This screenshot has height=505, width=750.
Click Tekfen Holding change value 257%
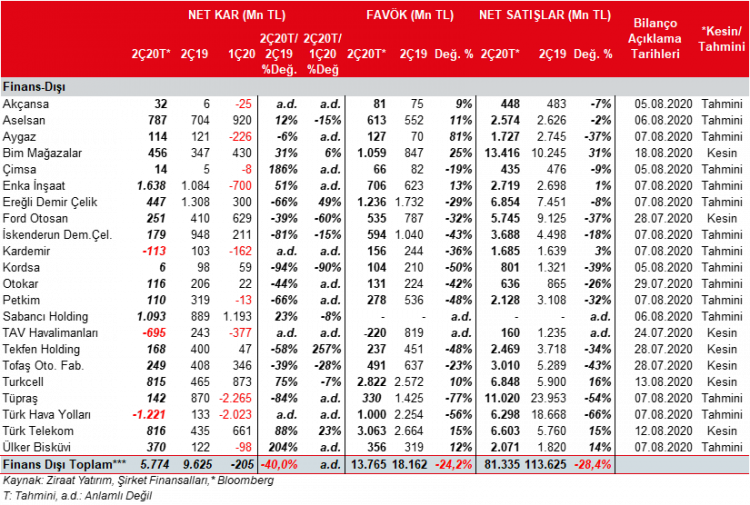(x=327, y=349)
